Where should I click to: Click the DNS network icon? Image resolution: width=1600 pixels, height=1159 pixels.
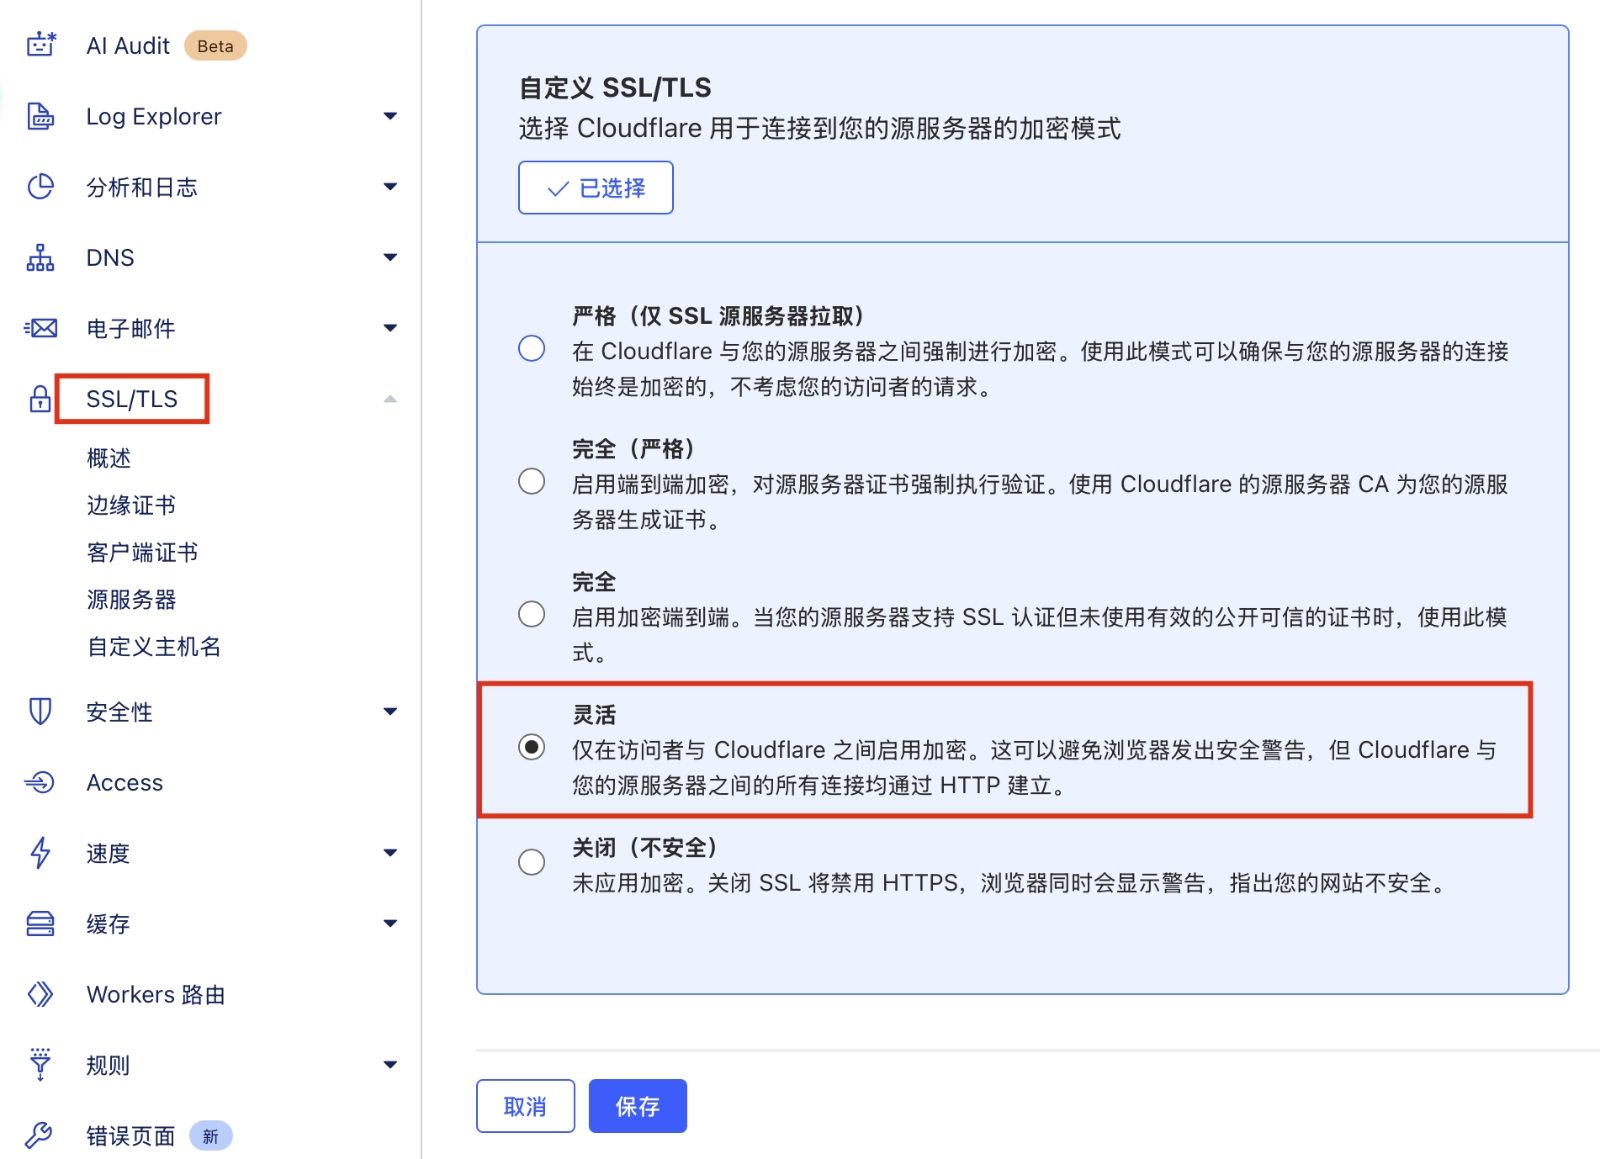click(40, 258)
